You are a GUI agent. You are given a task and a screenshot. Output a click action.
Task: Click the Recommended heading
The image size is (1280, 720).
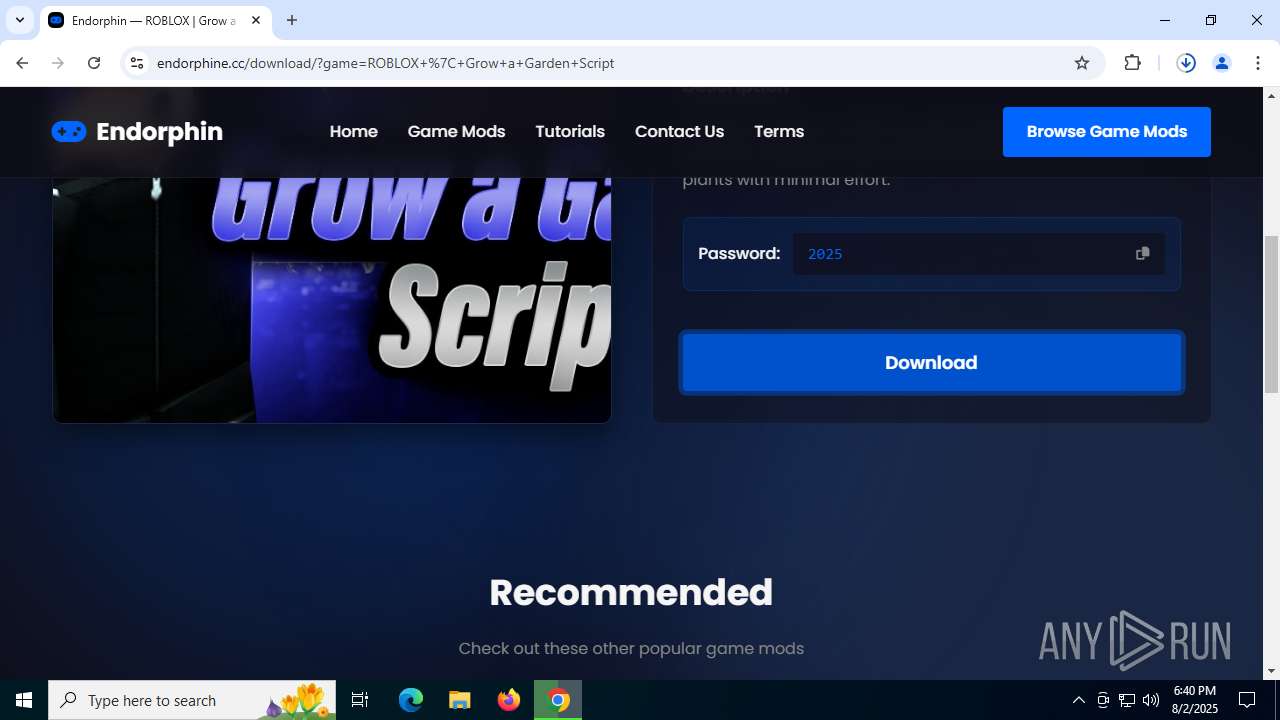click(631, 593)
